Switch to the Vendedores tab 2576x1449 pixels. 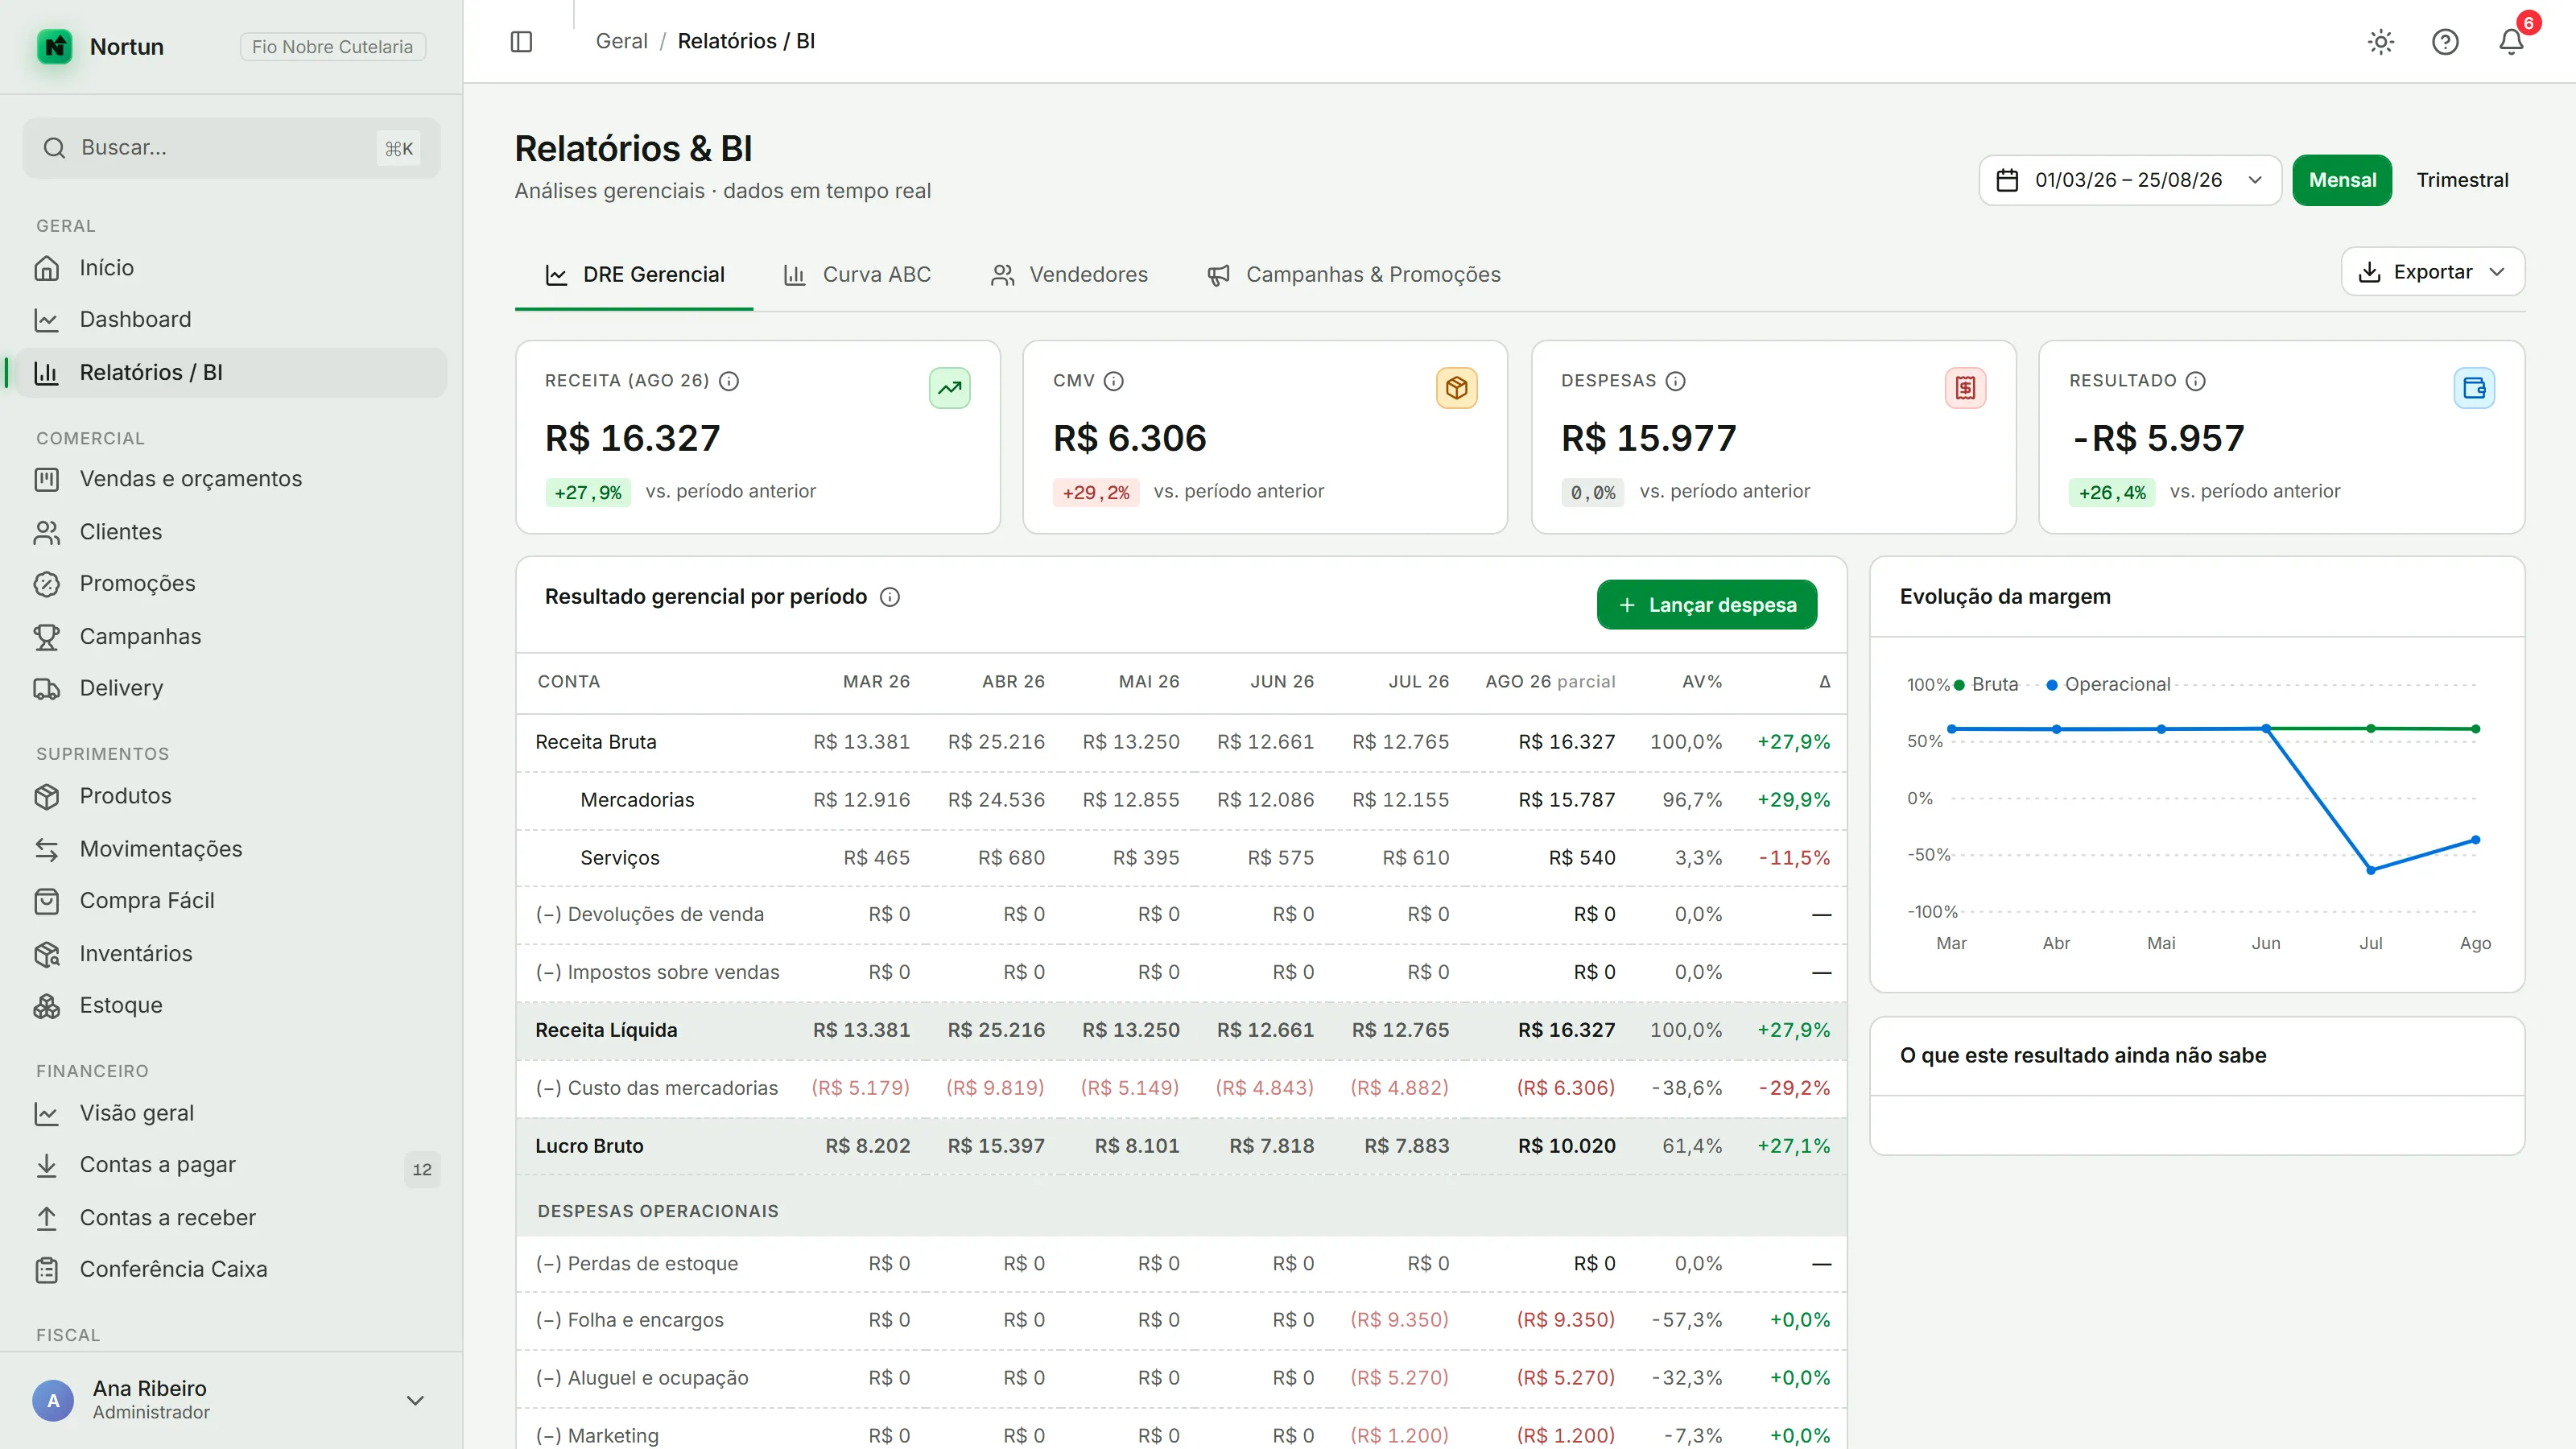1069,275
